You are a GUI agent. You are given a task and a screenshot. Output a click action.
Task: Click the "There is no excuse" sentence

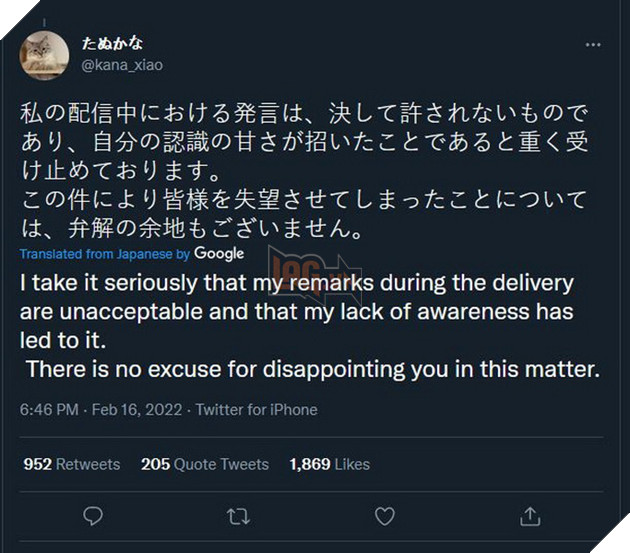click(312, 368)
